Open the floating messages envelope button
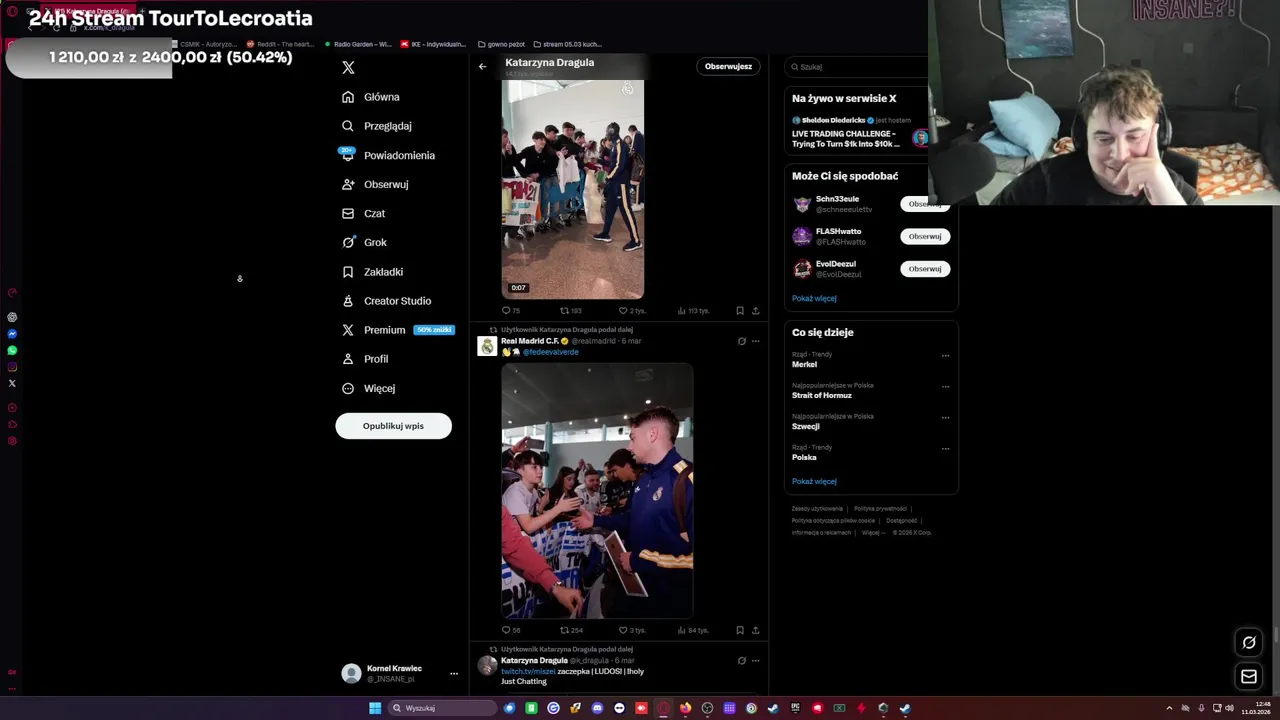The width and height of the screenshot is (1280, 720). pyautogui.click(x=1249, y=677)
